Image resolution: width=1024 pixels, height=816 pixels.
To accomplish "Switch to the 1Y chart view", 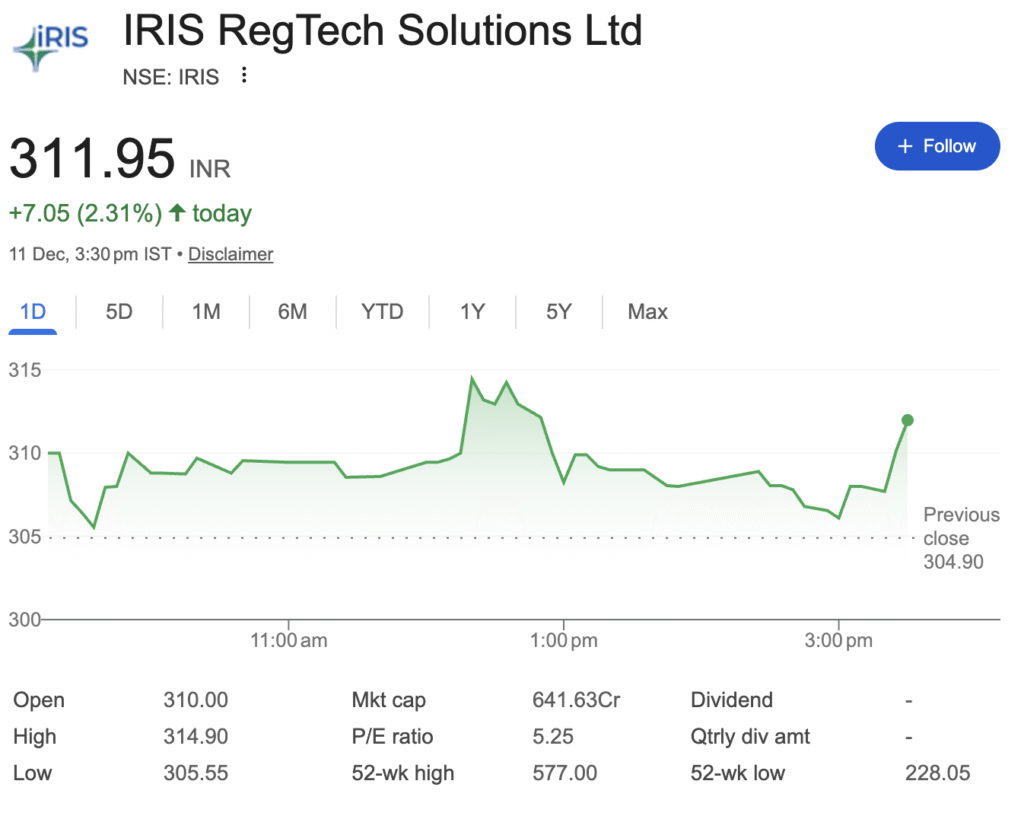I will click(x=472, y=312).
